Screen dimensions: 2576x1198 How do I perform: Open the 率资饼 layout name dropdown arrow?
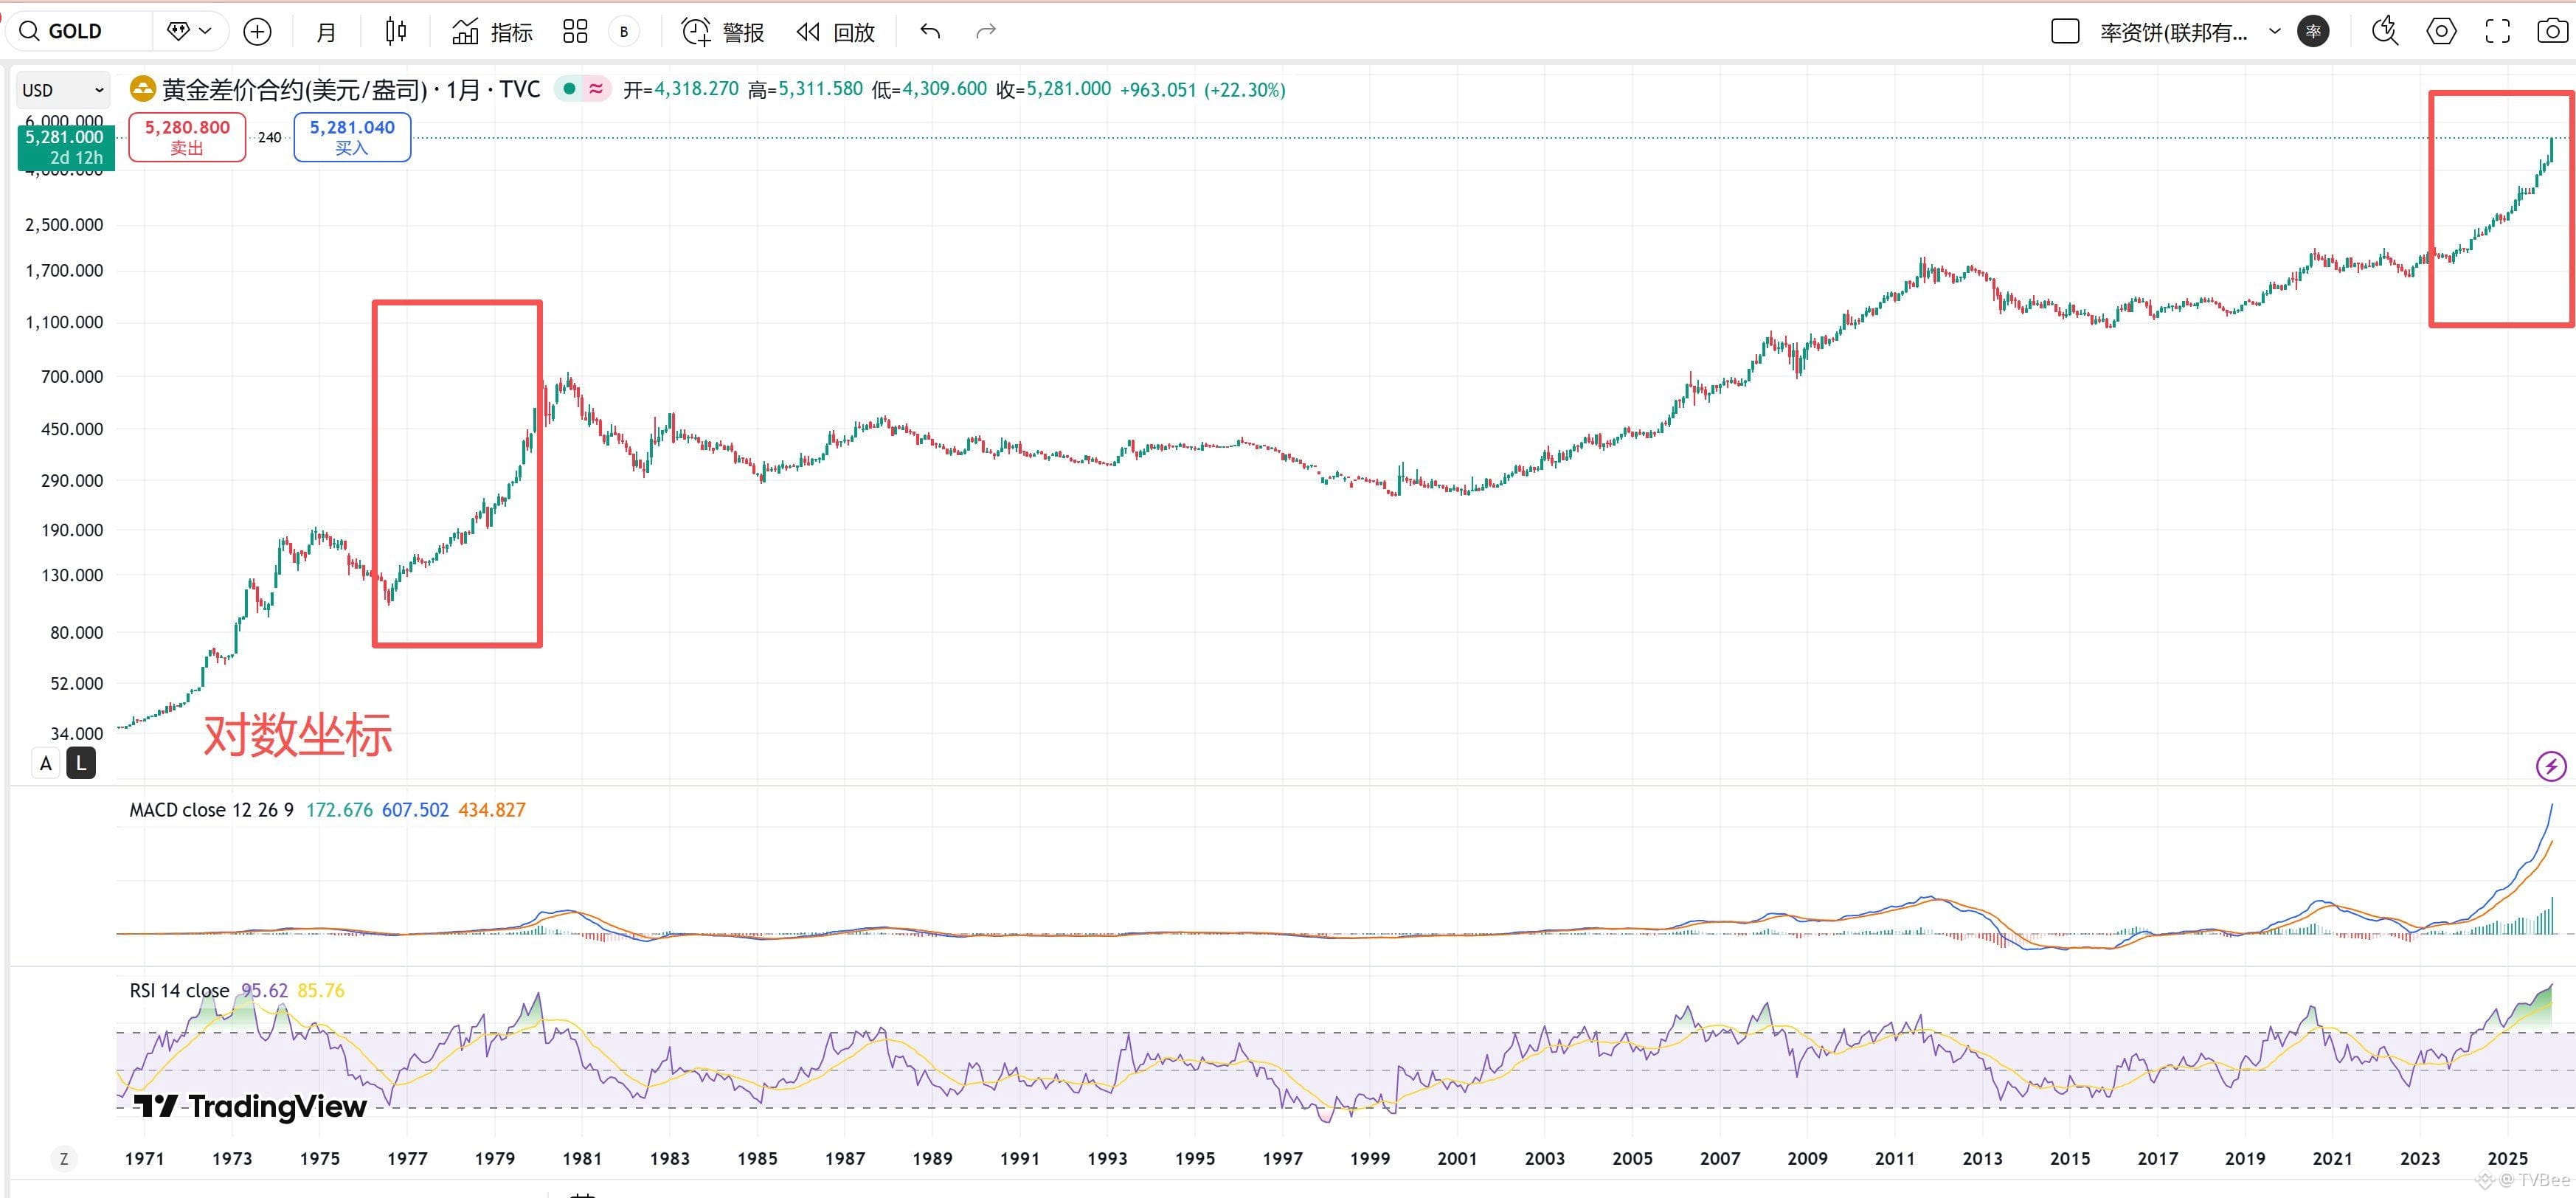(x=2275, y=32)
